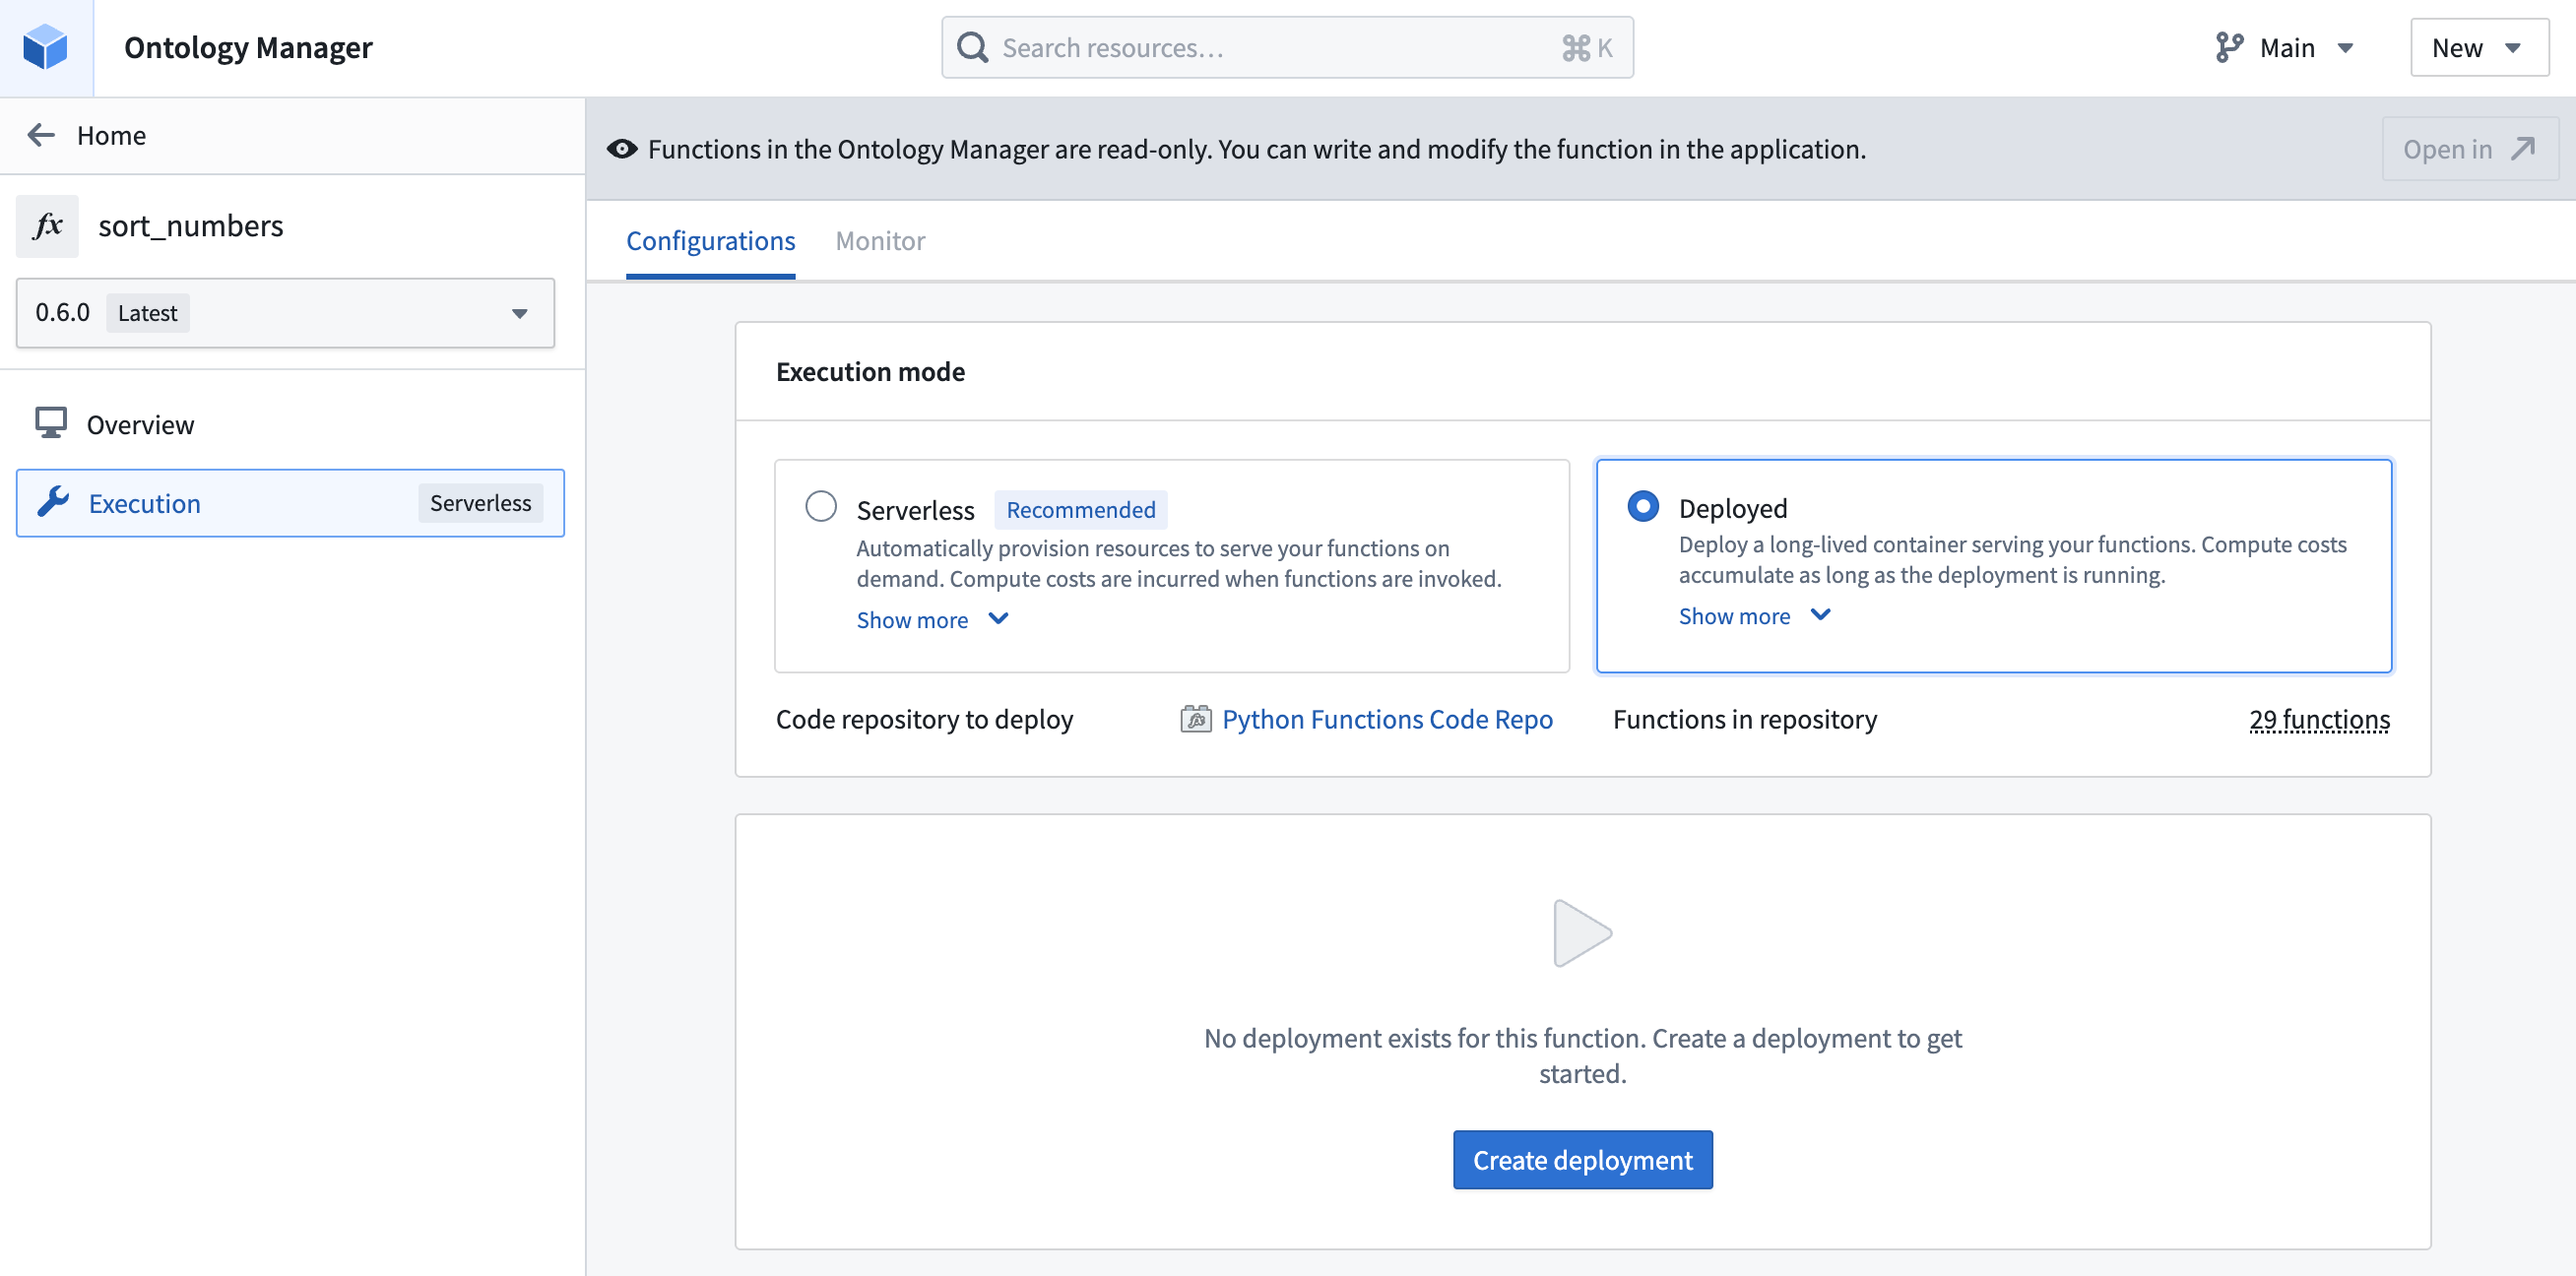This screenshot has width=2576, height=1276.
Task: Open the 29 functions link
Action: (2319, 719)
